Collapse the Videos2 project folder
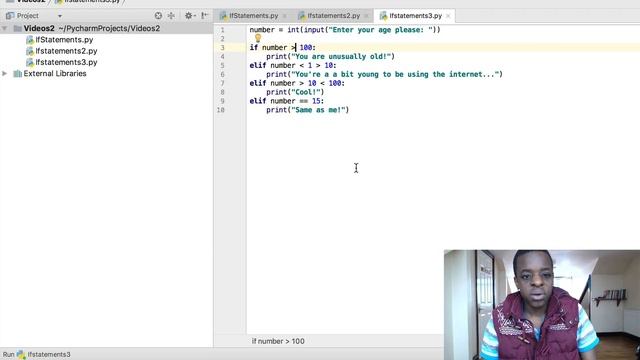This screenshot has height=360, width=640. point(4,28)
